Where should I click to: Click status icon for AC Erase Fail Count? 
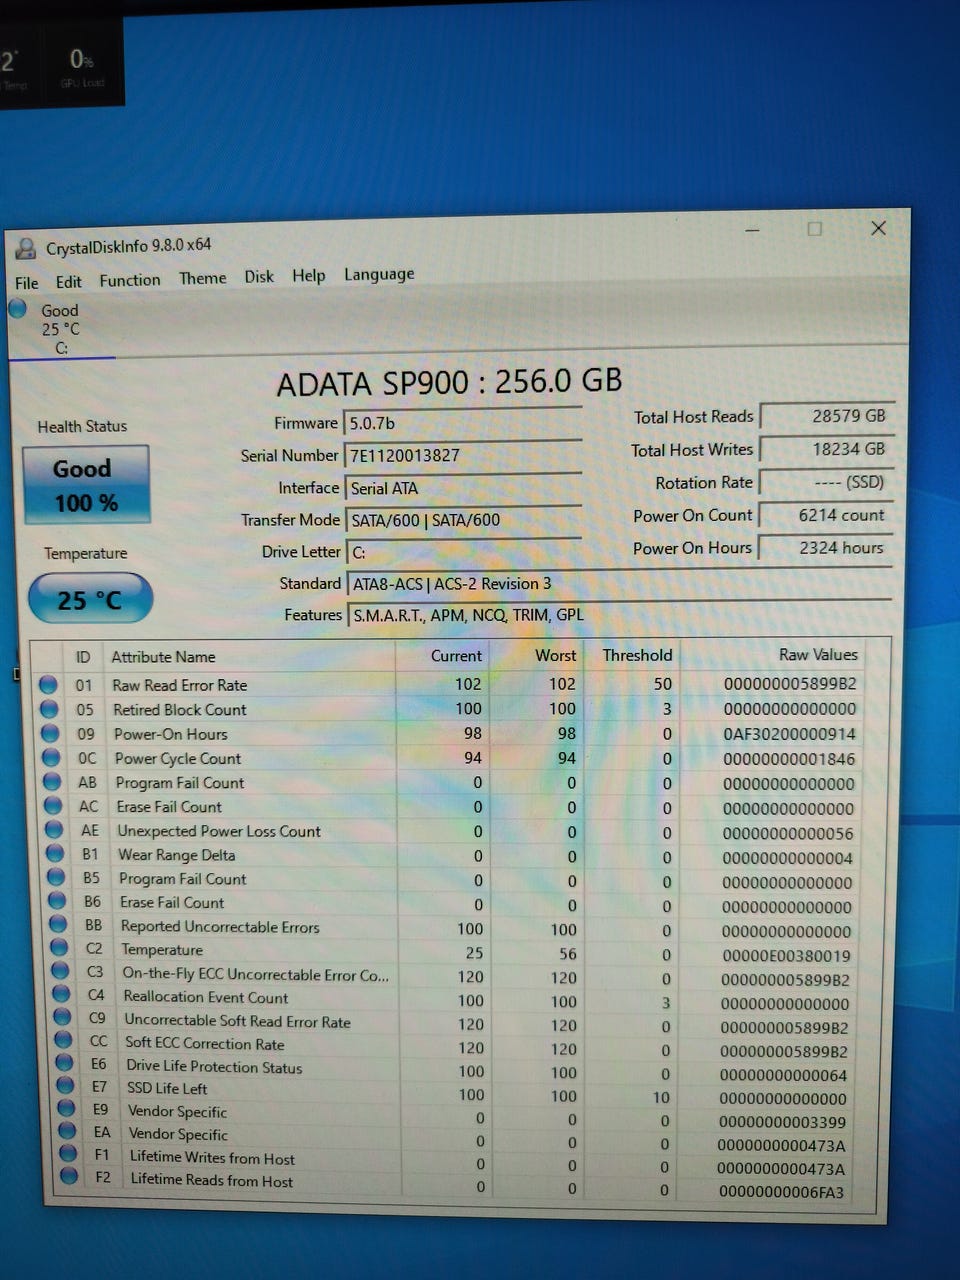click(x=53, y=807)
